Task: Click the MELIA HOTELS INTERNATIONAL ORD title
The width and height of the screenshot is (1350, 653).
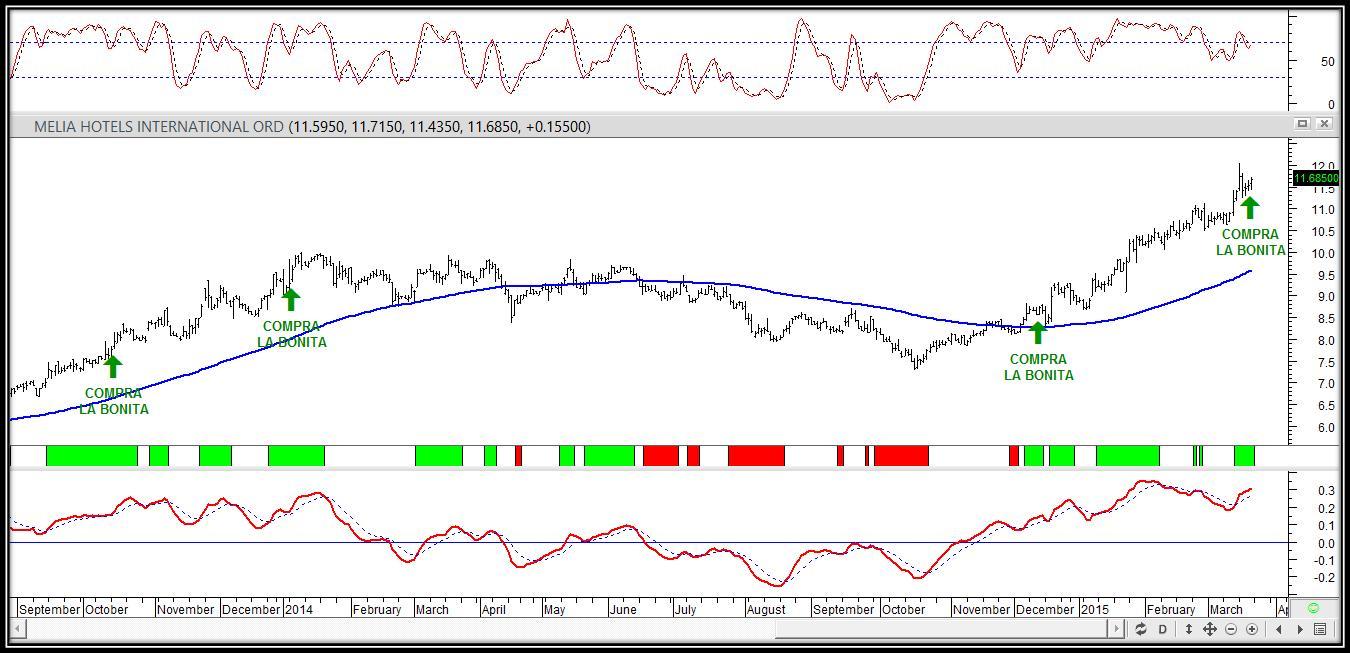Action: [159, 126]
